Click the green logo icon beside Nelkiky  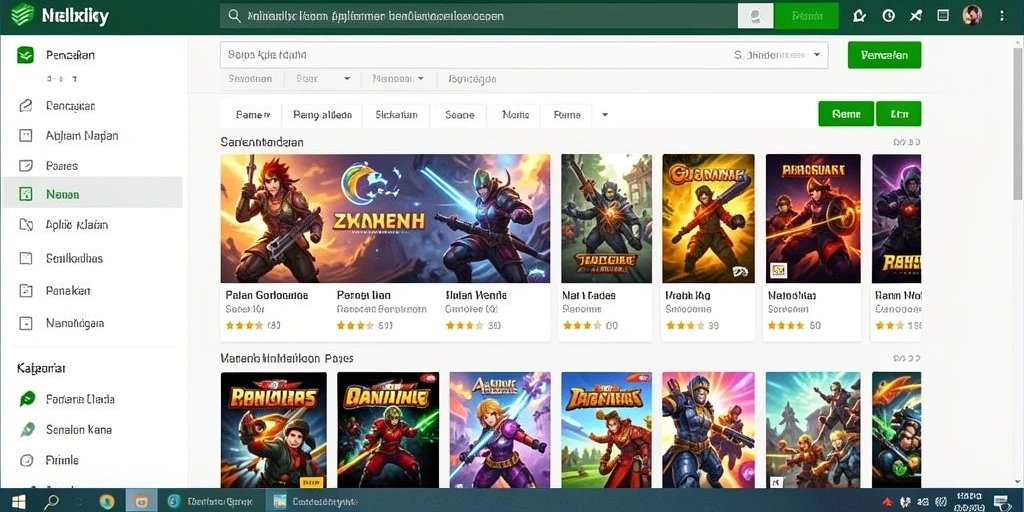(x=23, y=15)
